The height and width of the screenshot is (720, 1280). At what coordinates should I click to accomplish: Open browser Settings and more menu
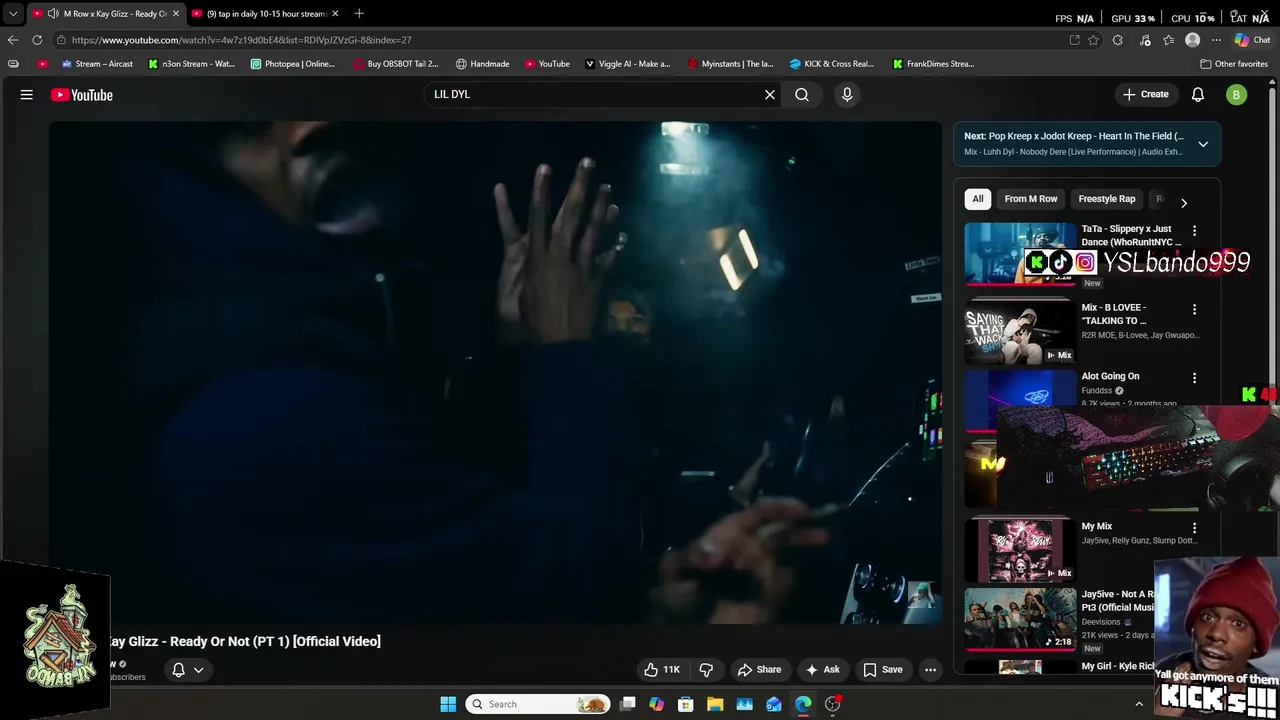pyautogui.click(x=1216, y=40)
